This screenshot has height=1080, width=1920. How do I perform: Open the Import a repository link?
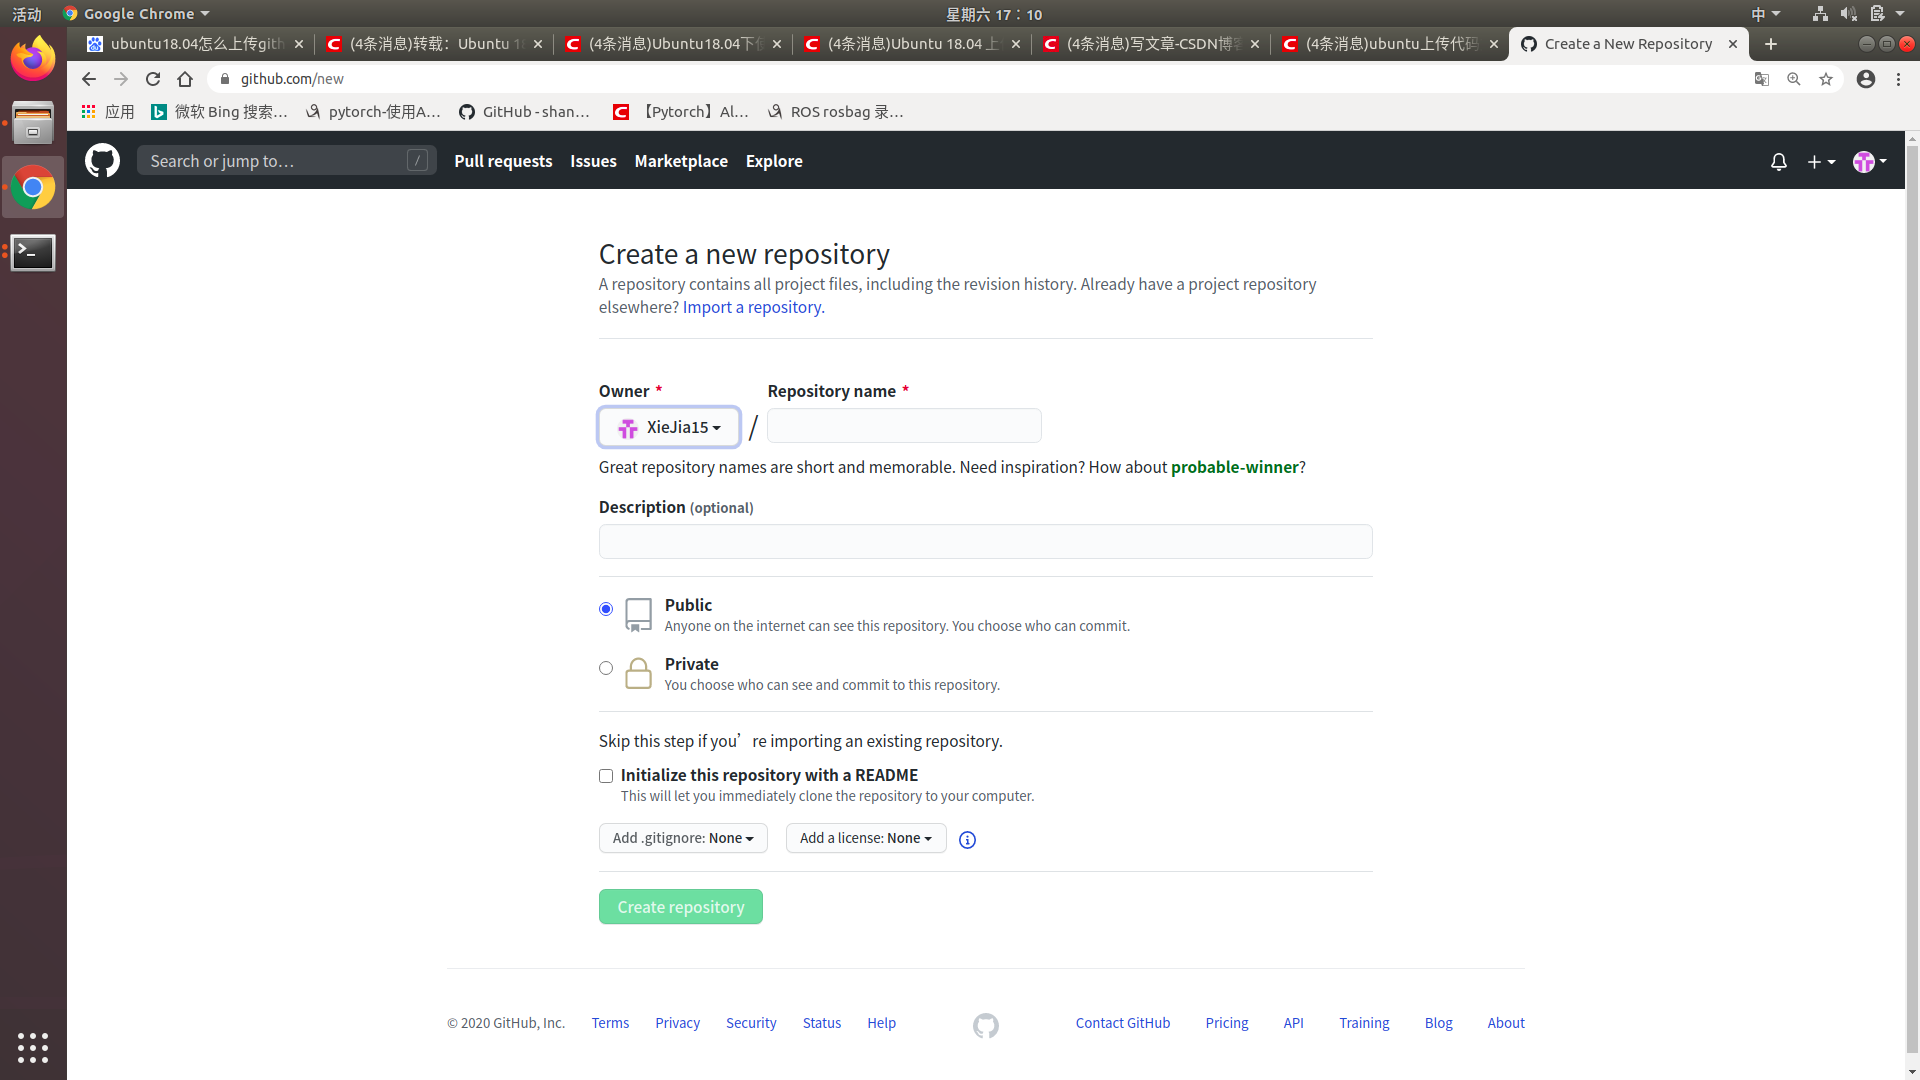tap(751, 307)
